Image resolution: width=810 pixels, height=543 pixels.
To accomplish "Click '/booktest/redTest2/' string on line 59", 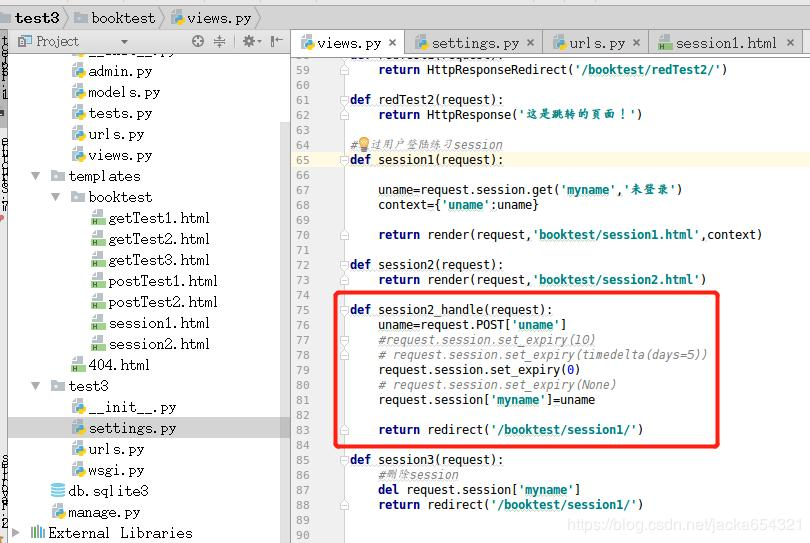I will [x=648, y=69].
